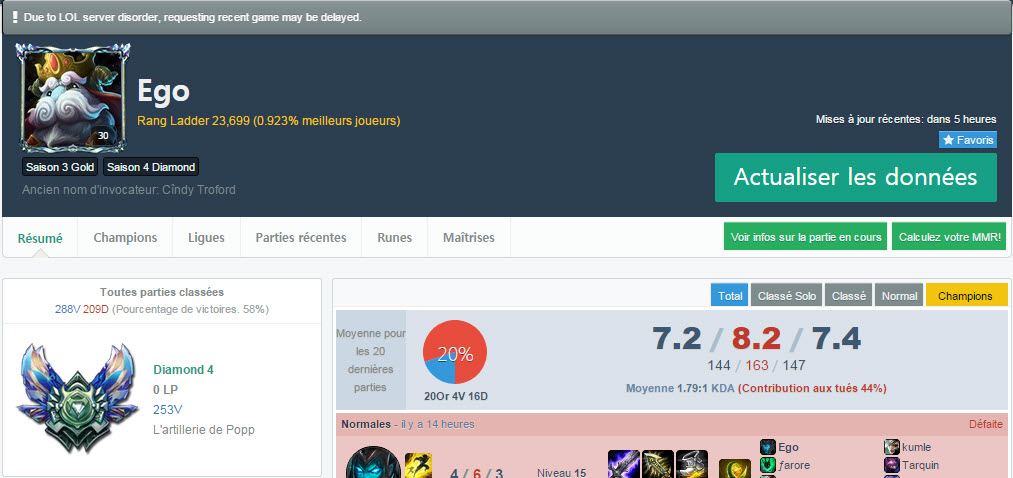1013x478 pixels.
Task: Click the '7.4' average assists value
Action: [836, 338]
